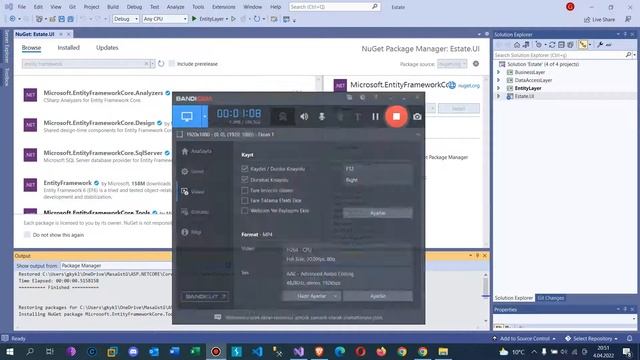Open Git menu in Visual Studio

(72, 7)
